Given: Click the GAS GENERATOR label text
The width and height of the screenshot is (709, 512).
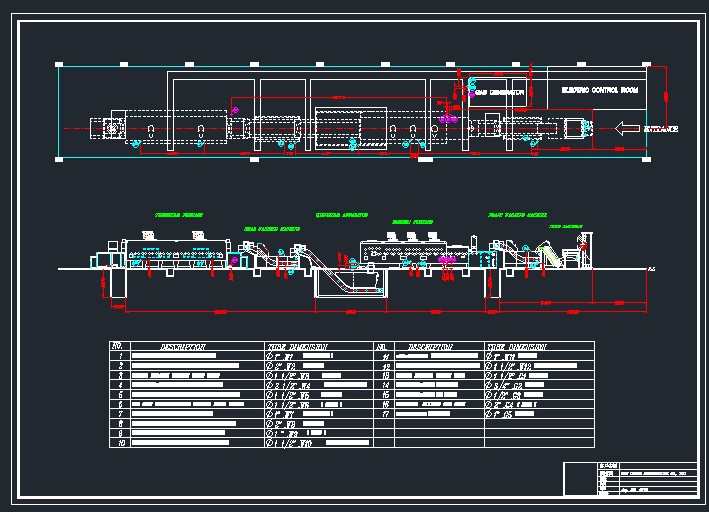Looking at the screenshot, I should (500, 92).
